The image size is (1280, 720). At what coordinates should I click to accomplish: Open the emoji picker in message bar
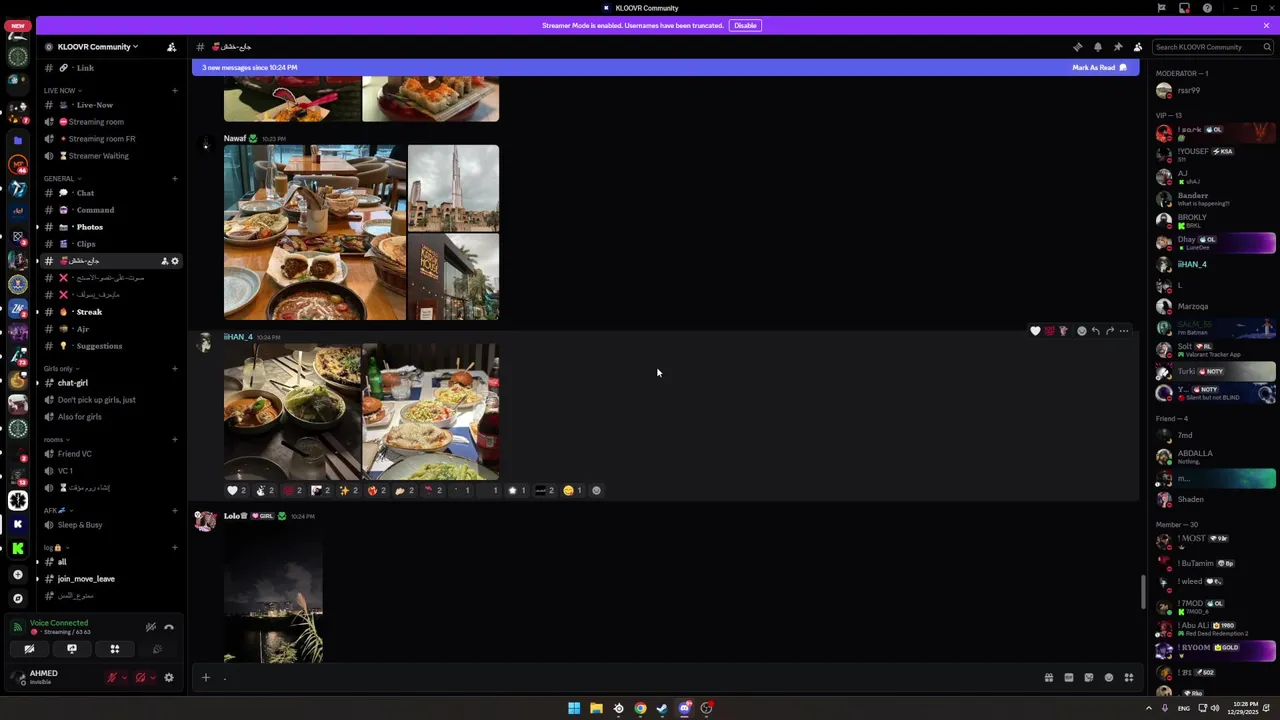(1108, 677)
